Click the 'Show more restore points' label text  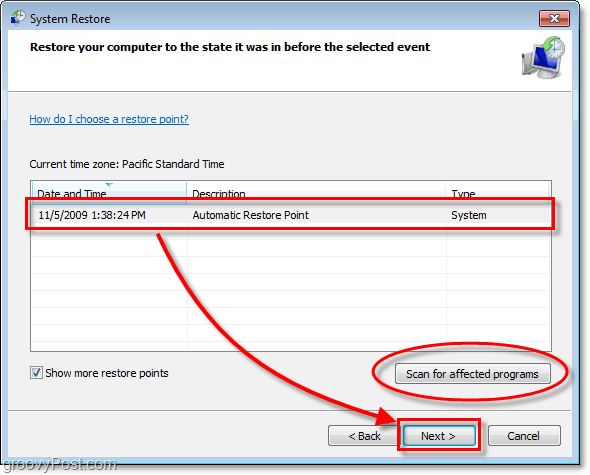107,373
